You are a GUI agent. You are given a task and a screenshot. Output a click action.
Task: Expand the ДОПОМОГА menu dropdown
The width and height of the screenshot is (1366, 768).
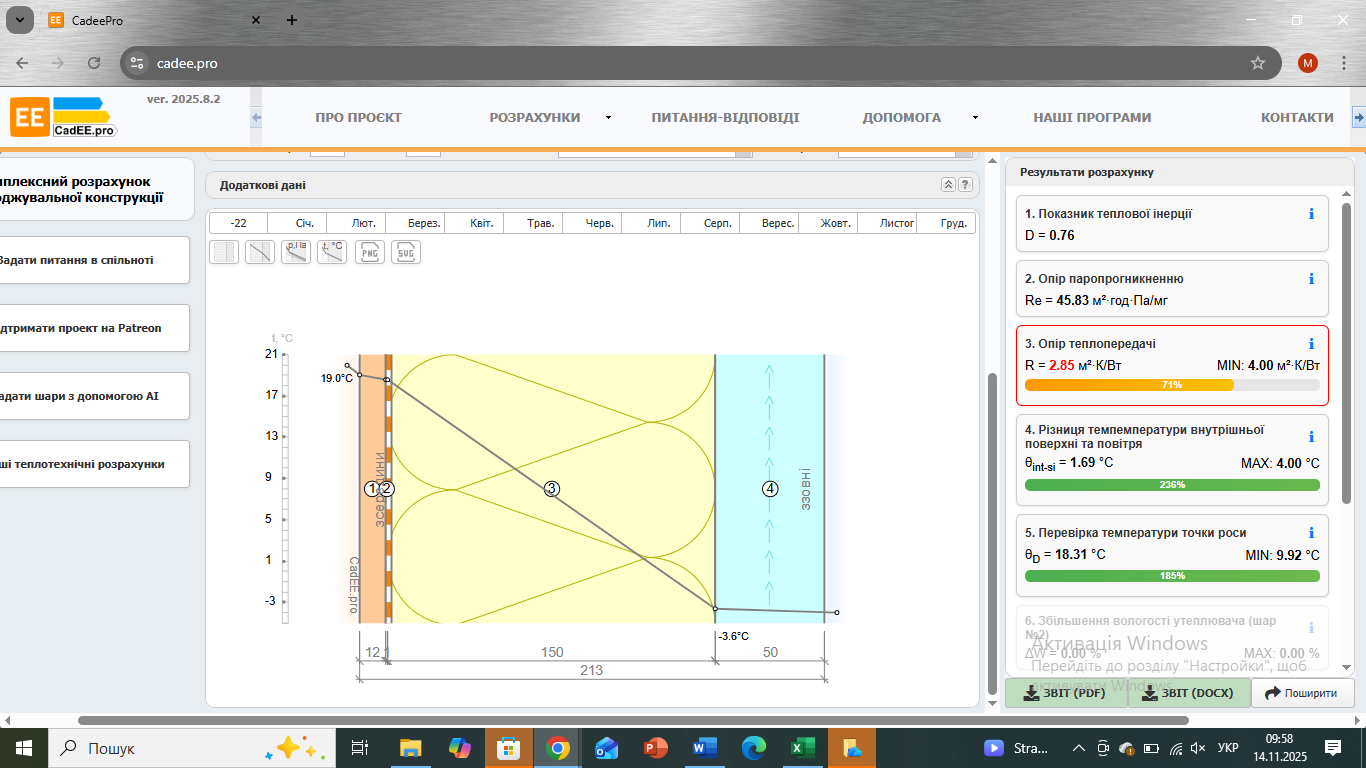975,118
